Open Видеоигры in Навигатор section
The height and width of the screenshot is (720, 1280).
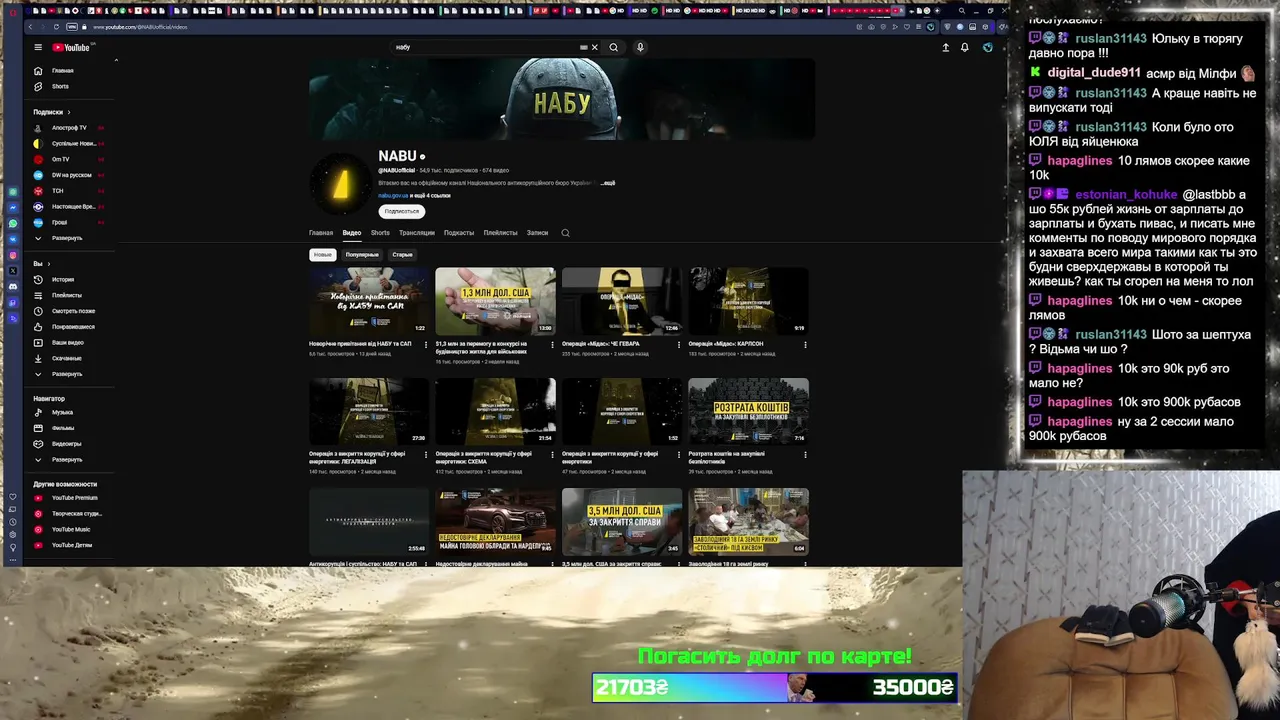[x=66, y=444]
